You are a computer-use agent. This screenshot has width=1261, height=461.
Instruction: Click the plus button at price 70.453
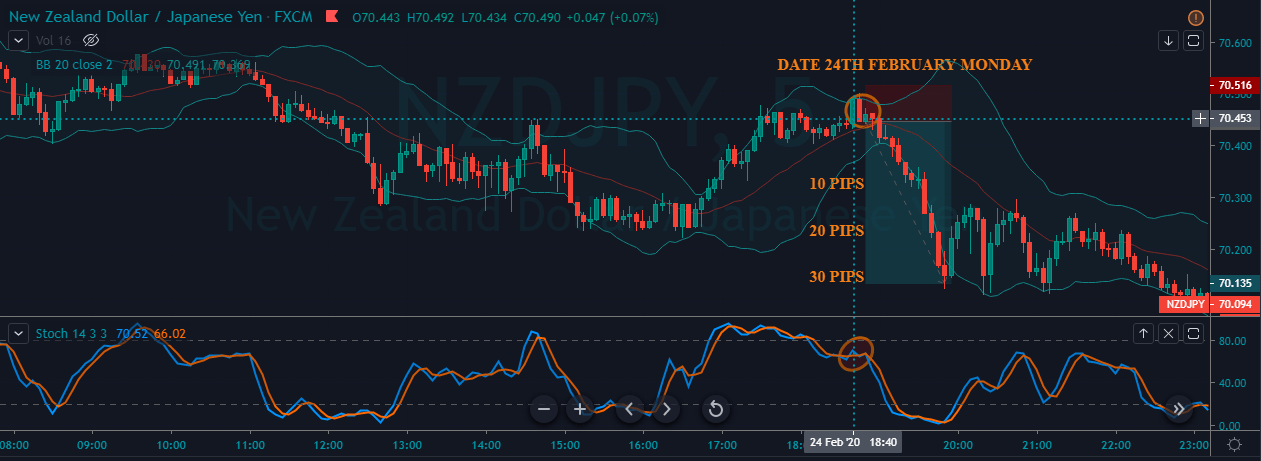1200,119
